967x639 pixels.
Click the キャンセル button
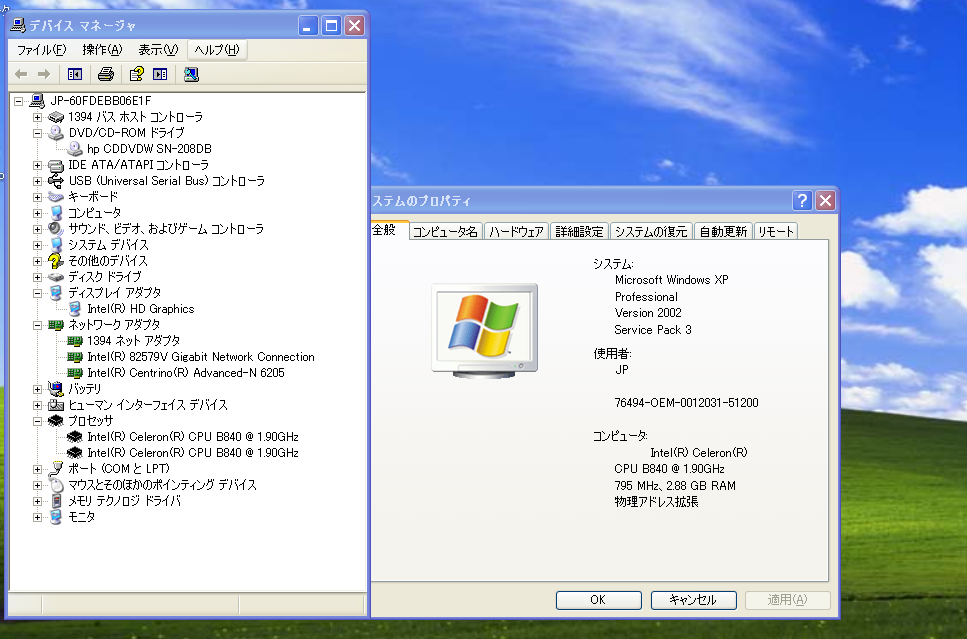693,600
